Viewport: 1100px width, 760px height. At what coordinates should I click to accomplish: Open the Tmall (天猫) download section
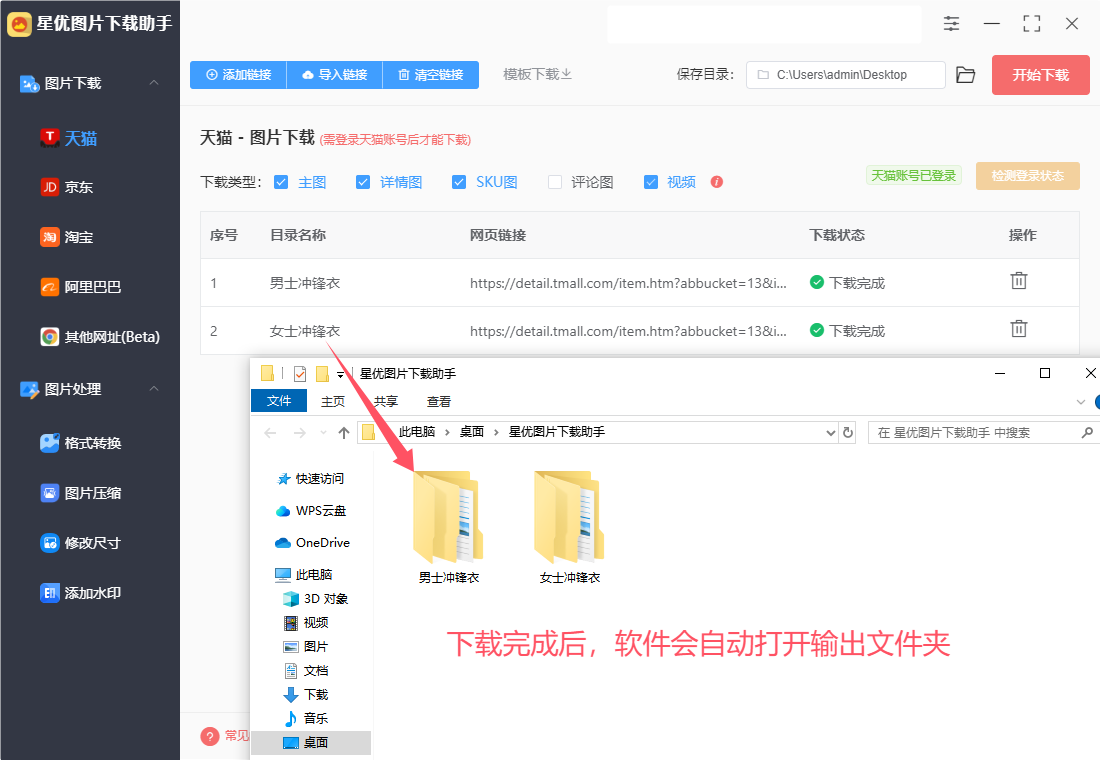tap(69, 138)
